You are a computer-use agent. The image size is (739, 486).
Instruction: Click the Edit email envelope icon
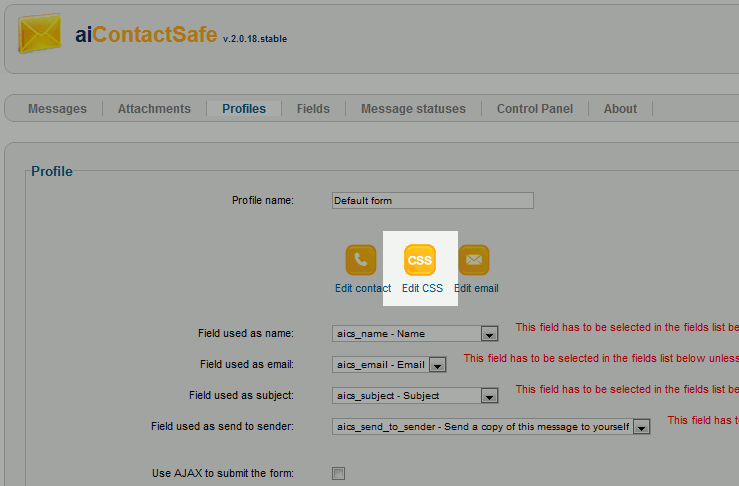(474, 260)
